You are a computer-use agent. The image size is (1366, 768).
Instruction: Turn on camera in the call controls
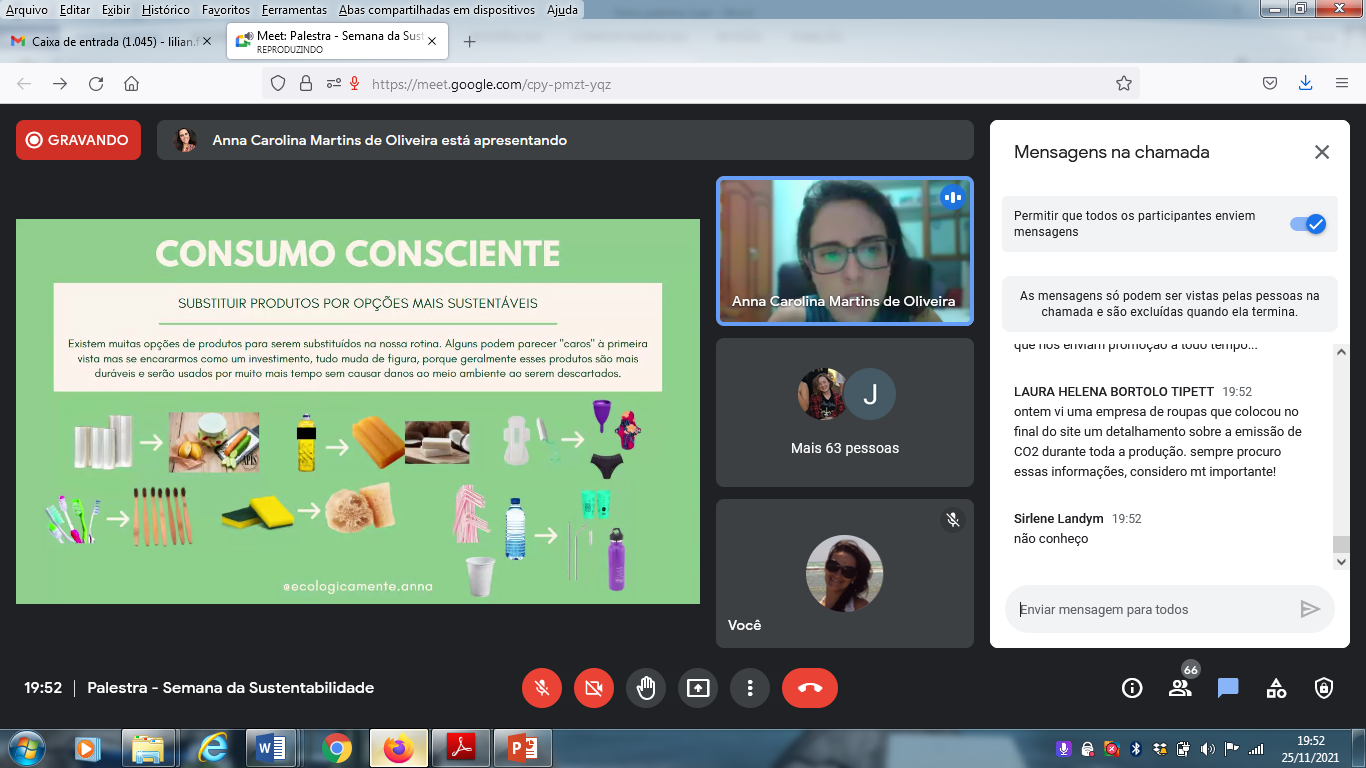594,688
